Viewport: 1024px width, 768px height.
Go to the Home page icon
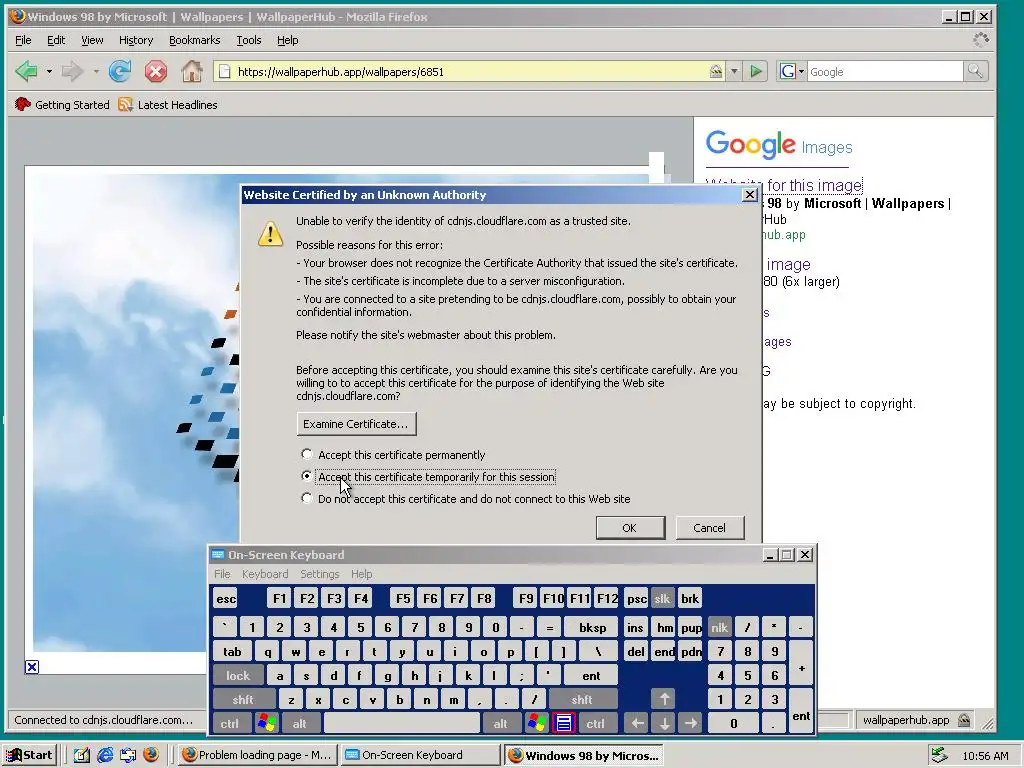[191, 71]
